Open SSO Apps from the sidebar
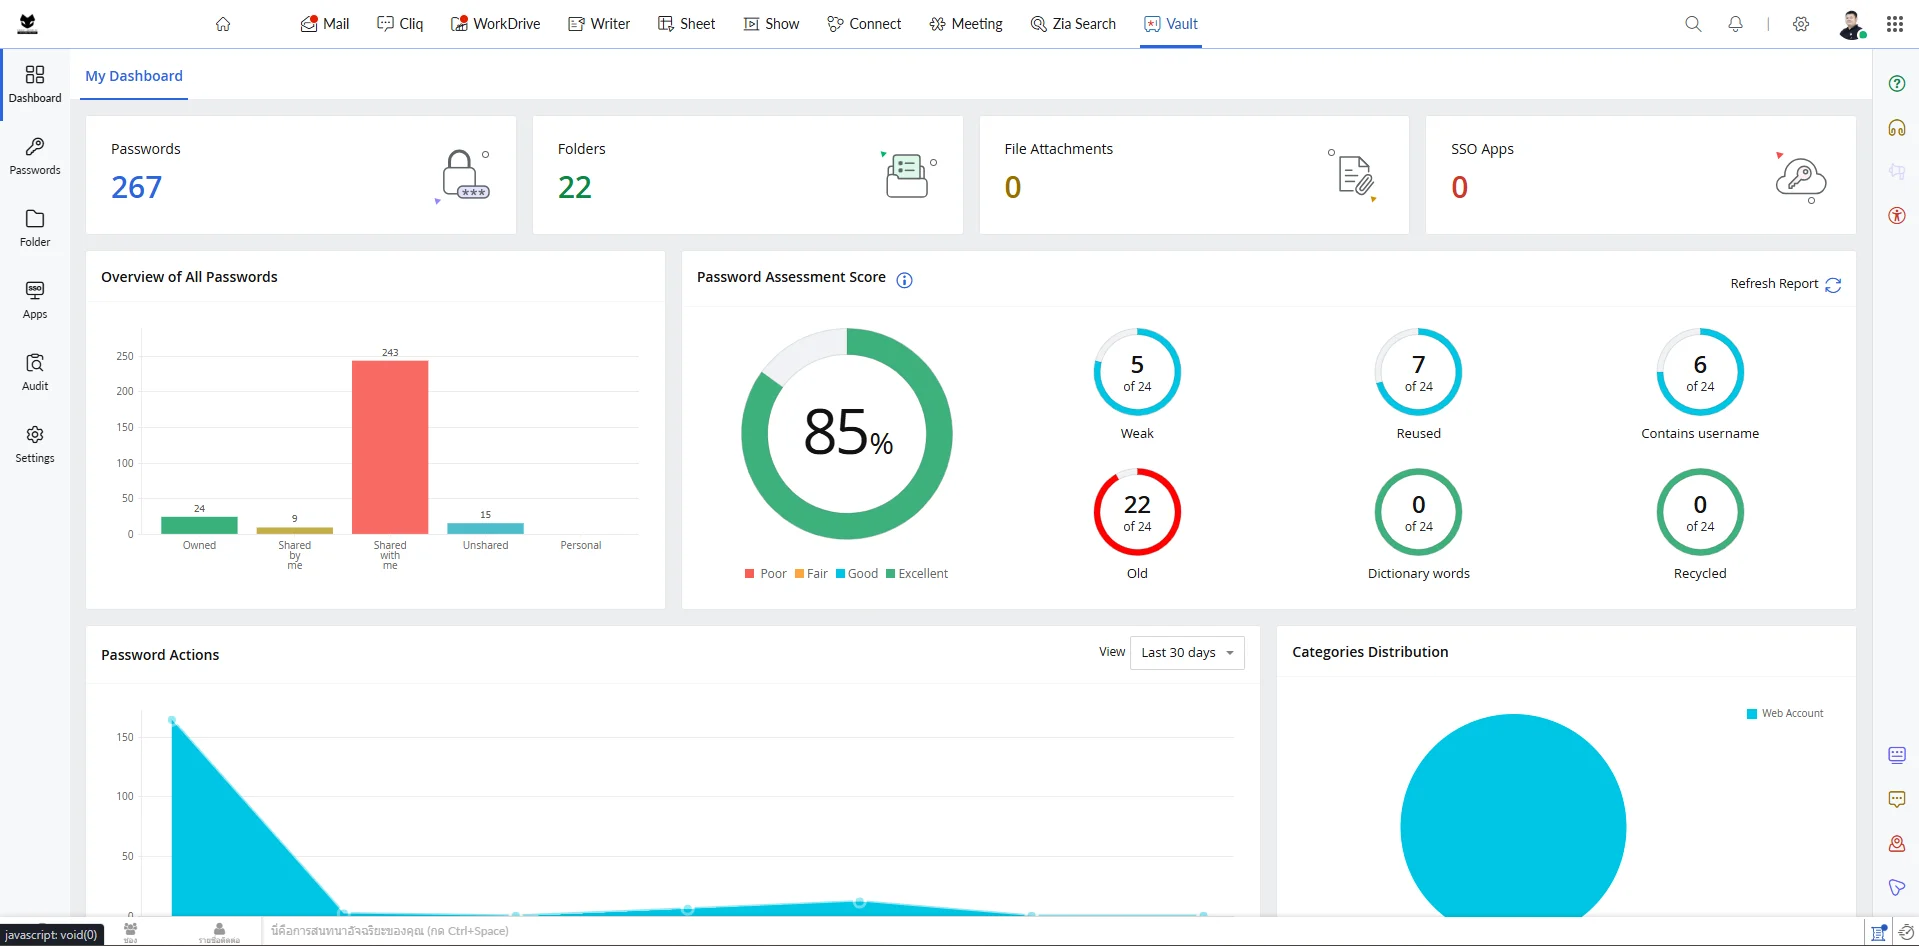The image size is (1919, 946). point(35,301)
